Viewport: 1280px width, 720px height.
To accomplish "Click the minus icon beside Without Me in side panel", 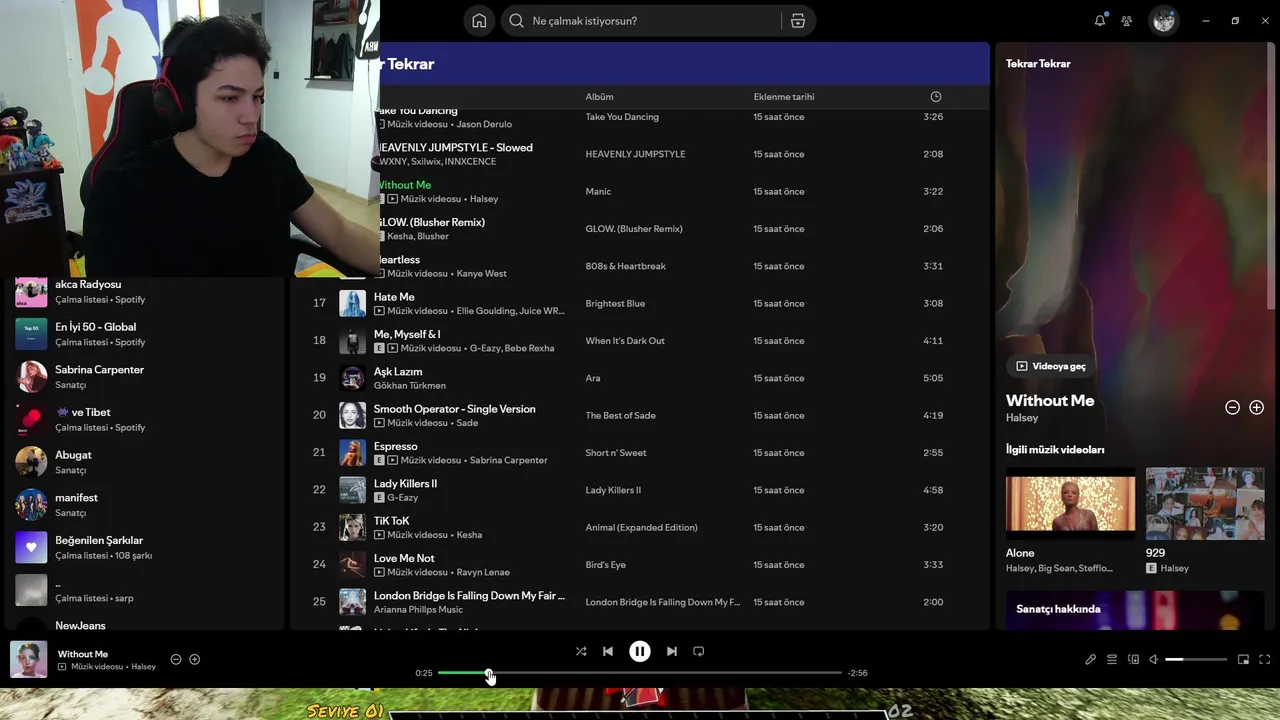I will 1233,407.
